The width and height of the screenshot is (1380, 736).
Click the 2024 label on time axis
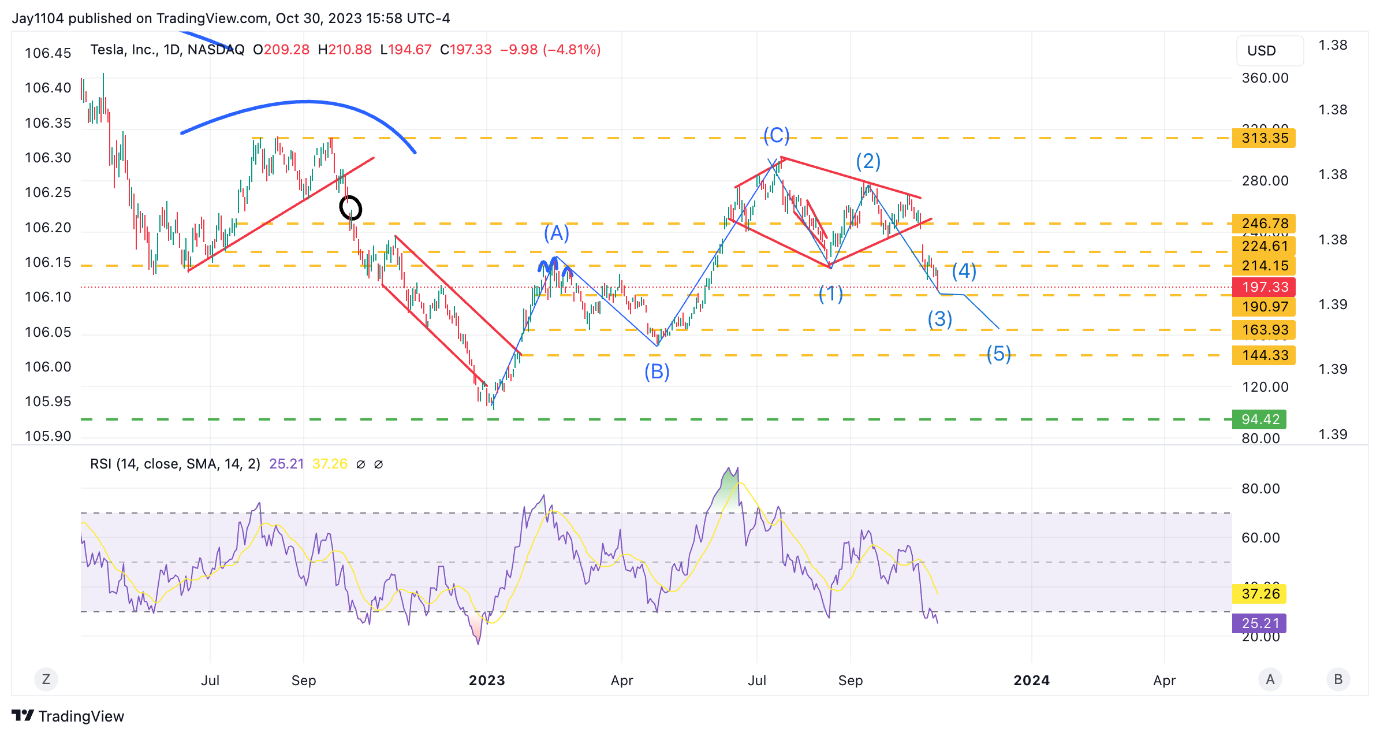coord(1031,680)
